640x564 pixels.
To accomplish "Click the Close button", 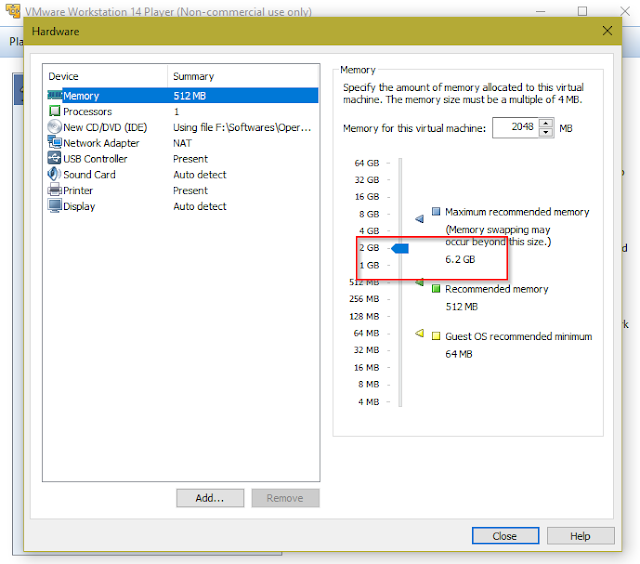I will pos(505,536).
